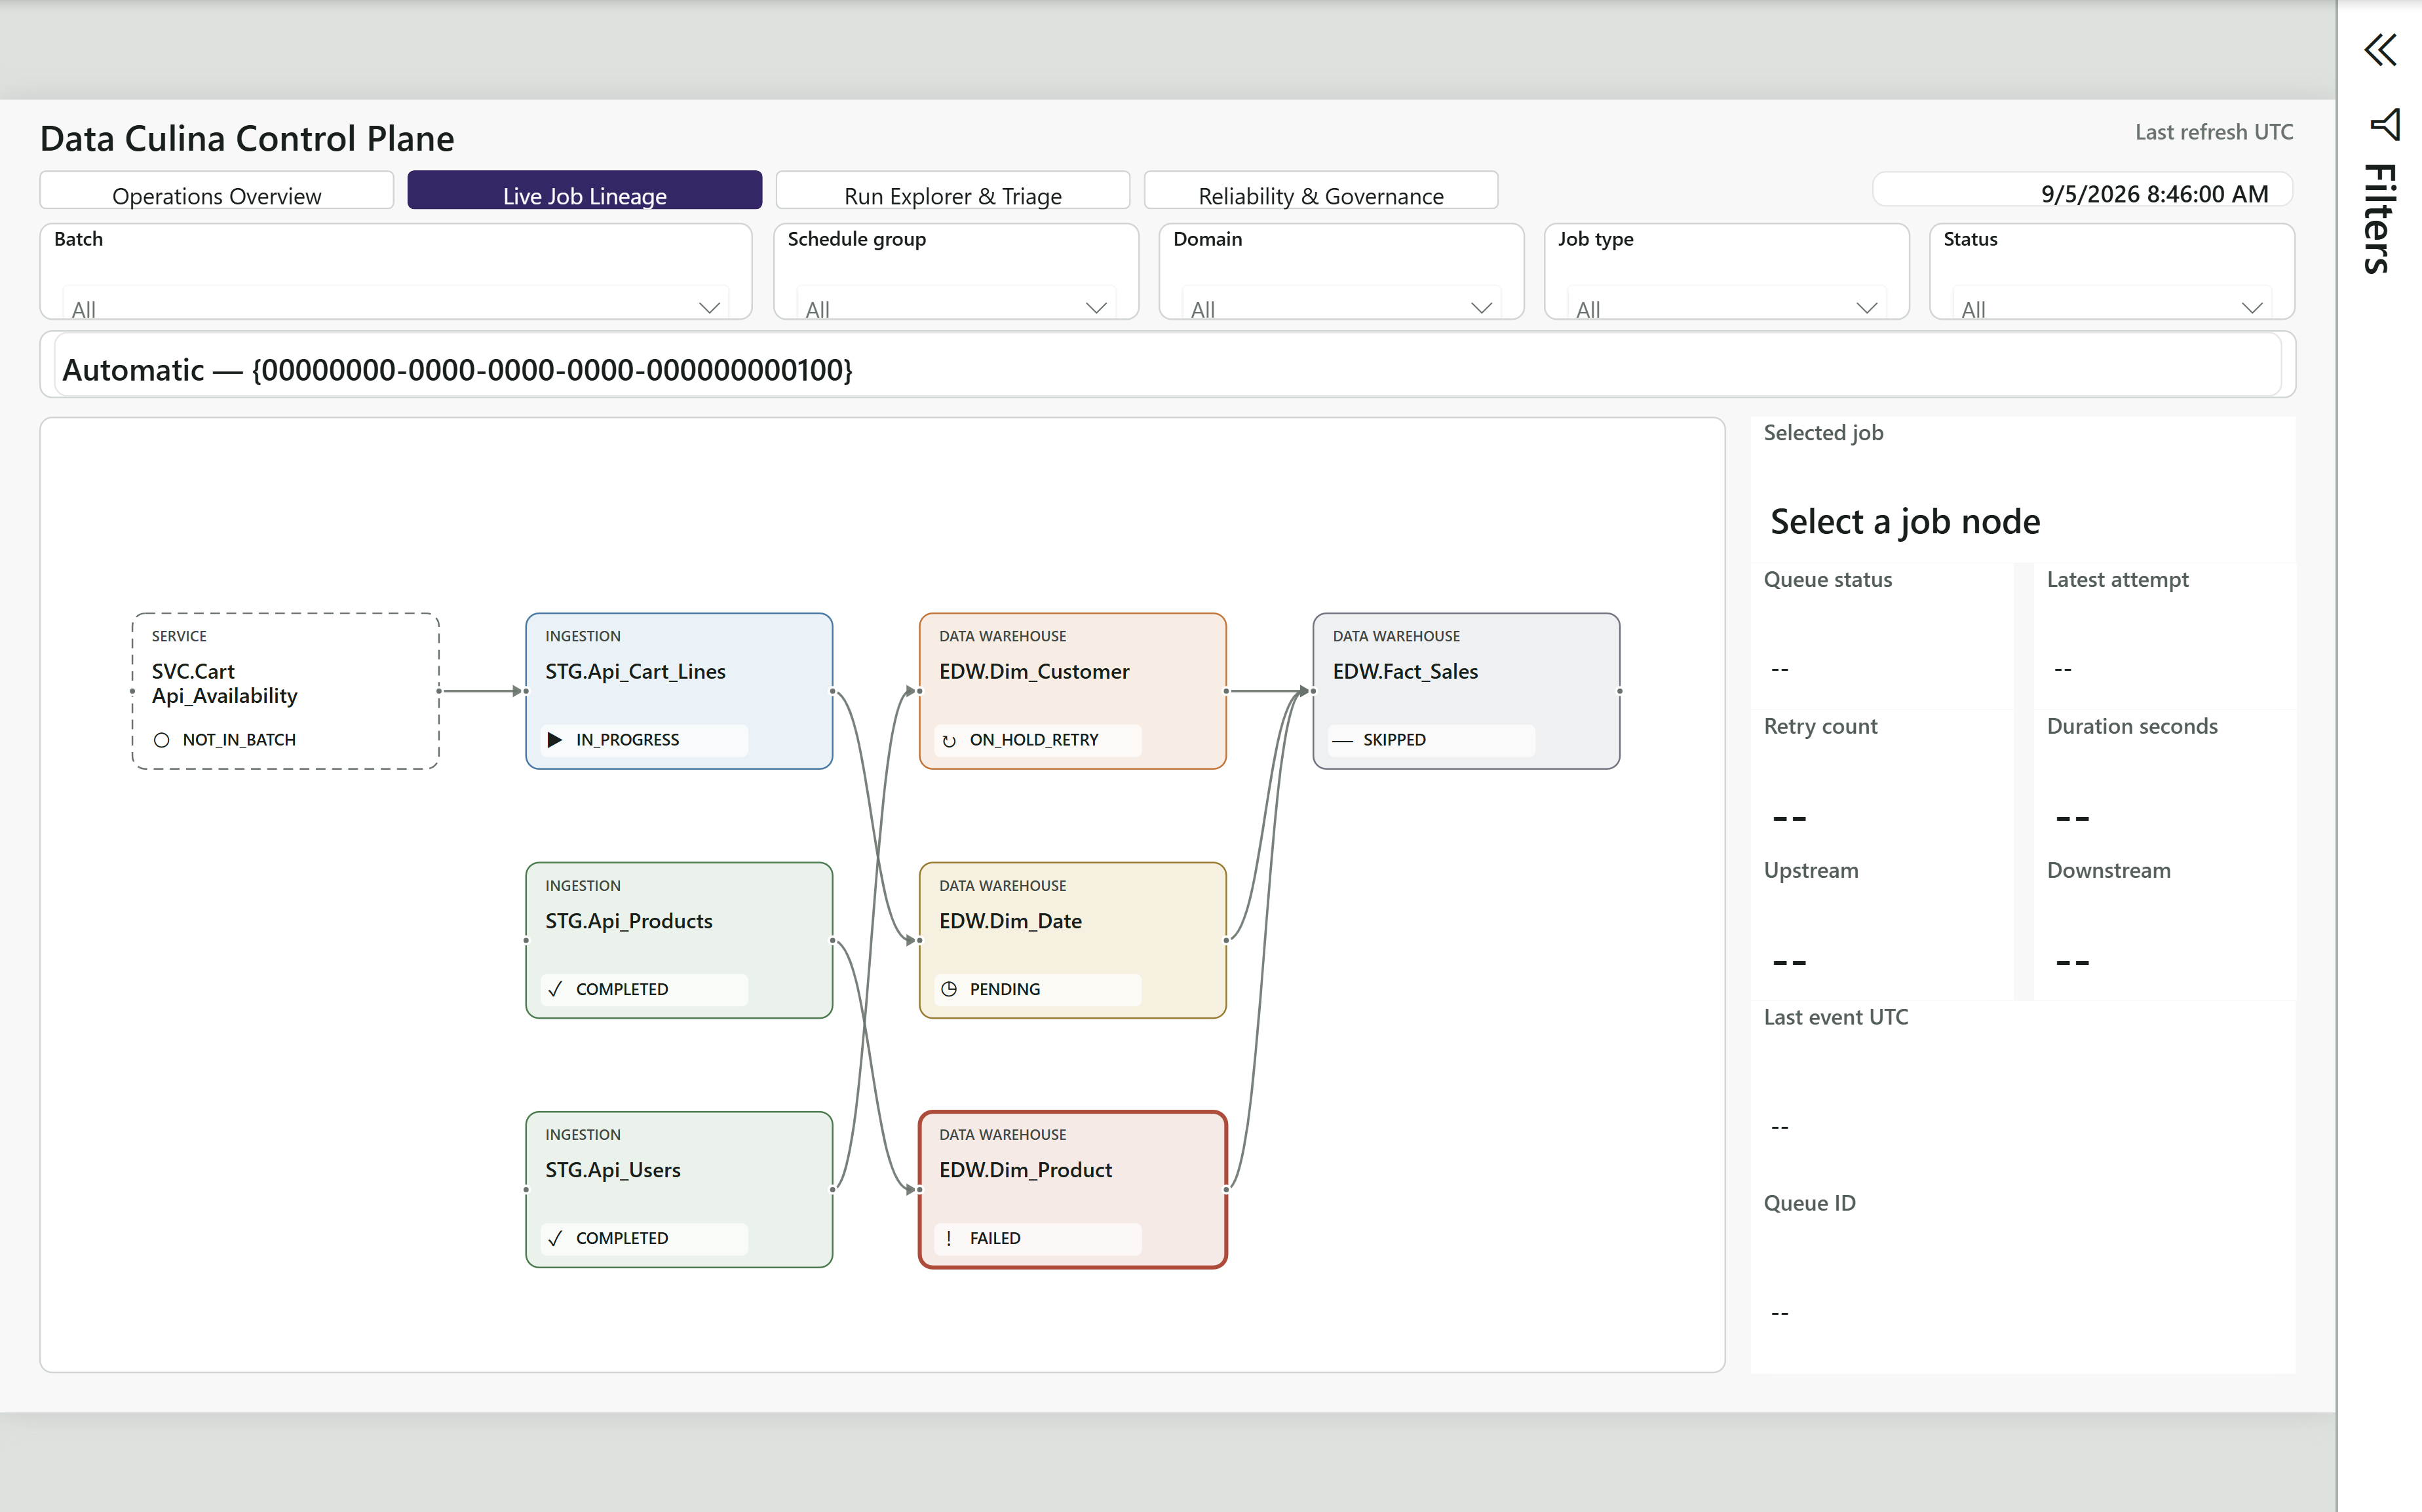Select the STG.Api_Users job node
Image resolution: width=2422 pixels, height=1512 pixels.
(679, 1190)
